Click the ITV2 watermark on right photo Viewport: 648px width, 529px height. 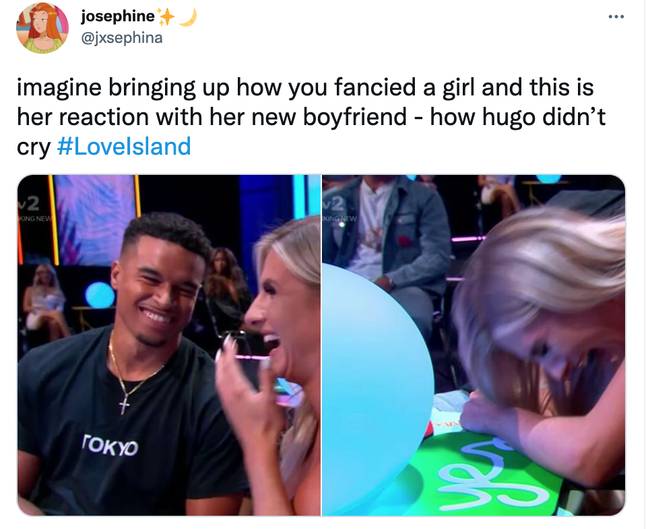[x=336, y=208]
